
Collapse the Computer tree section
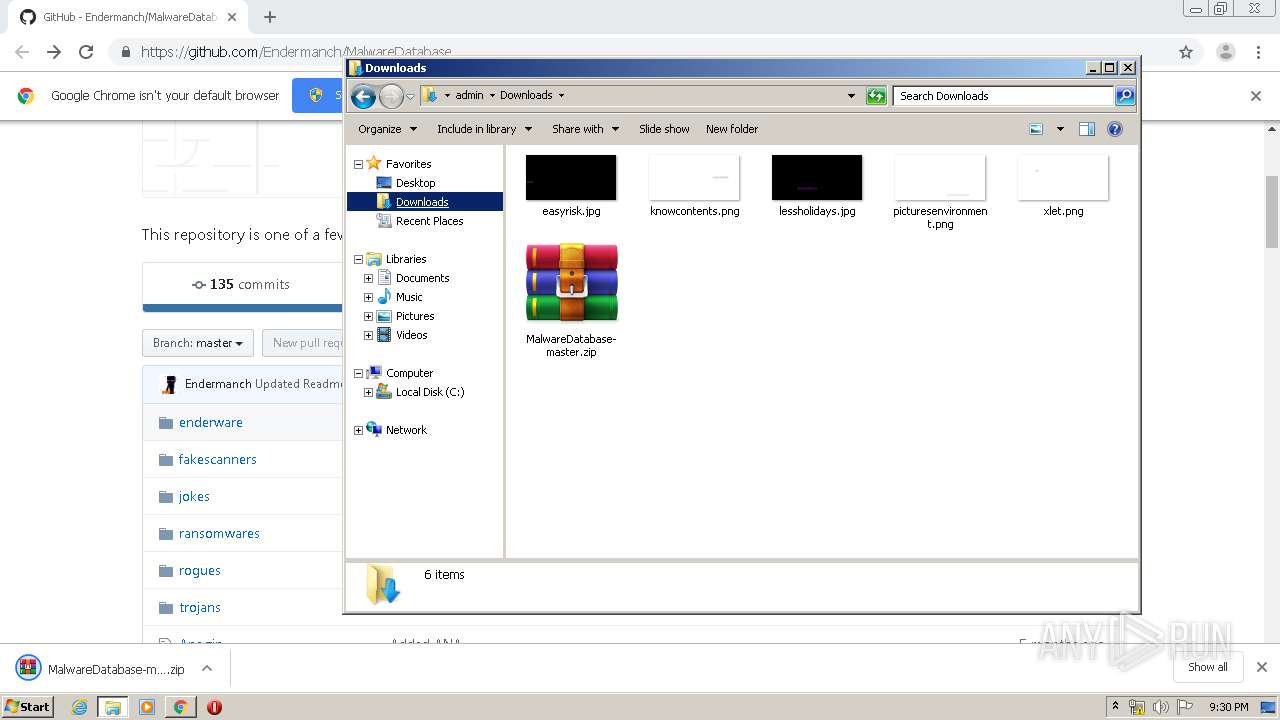pyautogui.click(x=358, y=373)
